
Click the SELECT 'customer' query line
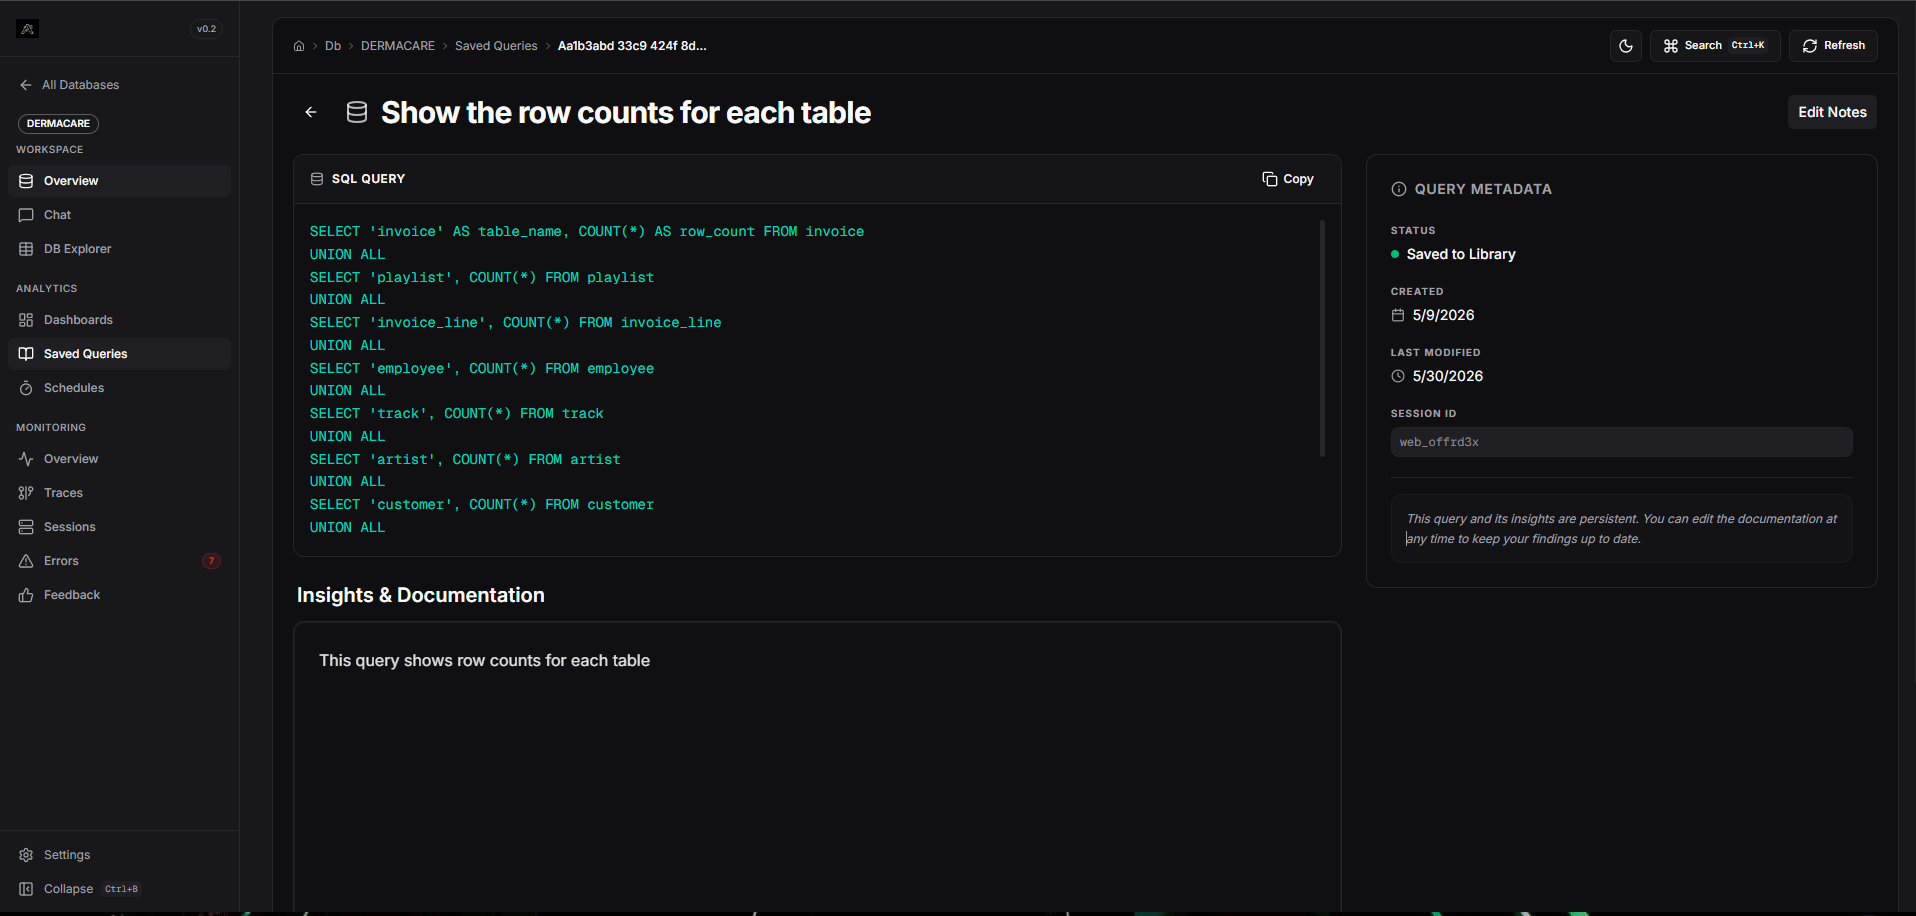pos(482,505)
